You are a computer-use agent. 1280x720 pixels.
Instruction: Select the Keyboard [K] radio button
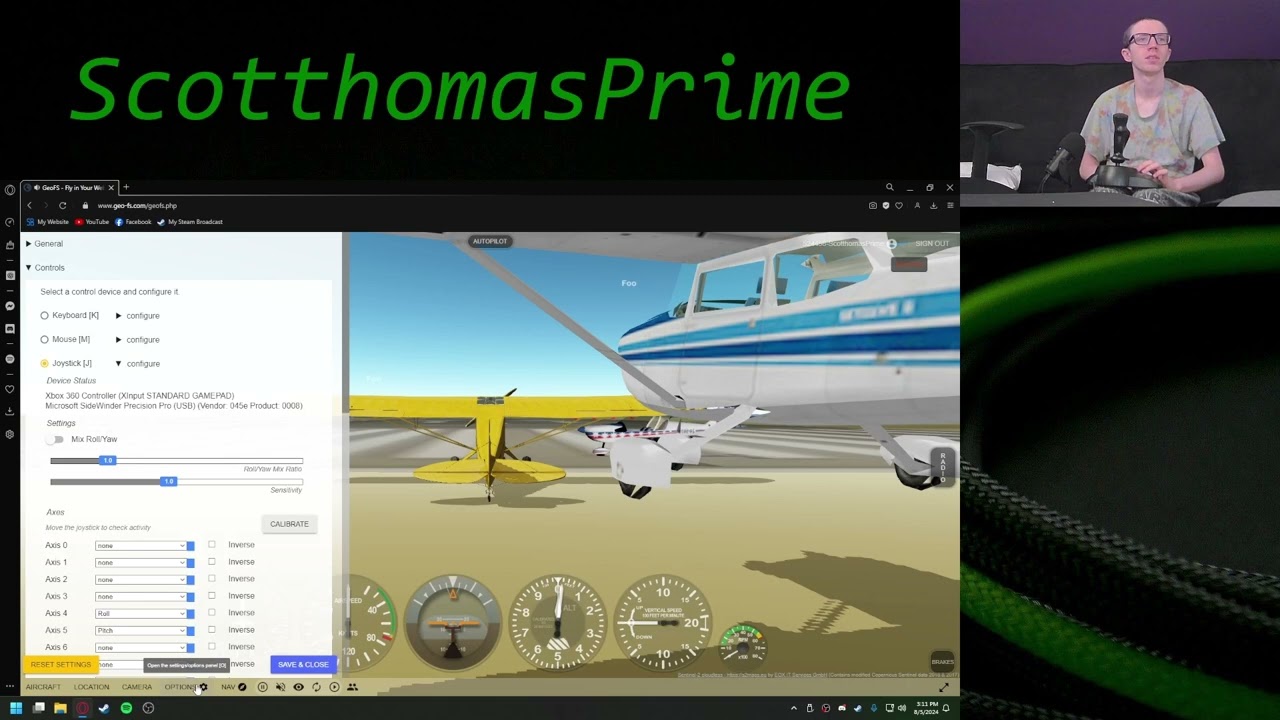click(x=44, y=315)
